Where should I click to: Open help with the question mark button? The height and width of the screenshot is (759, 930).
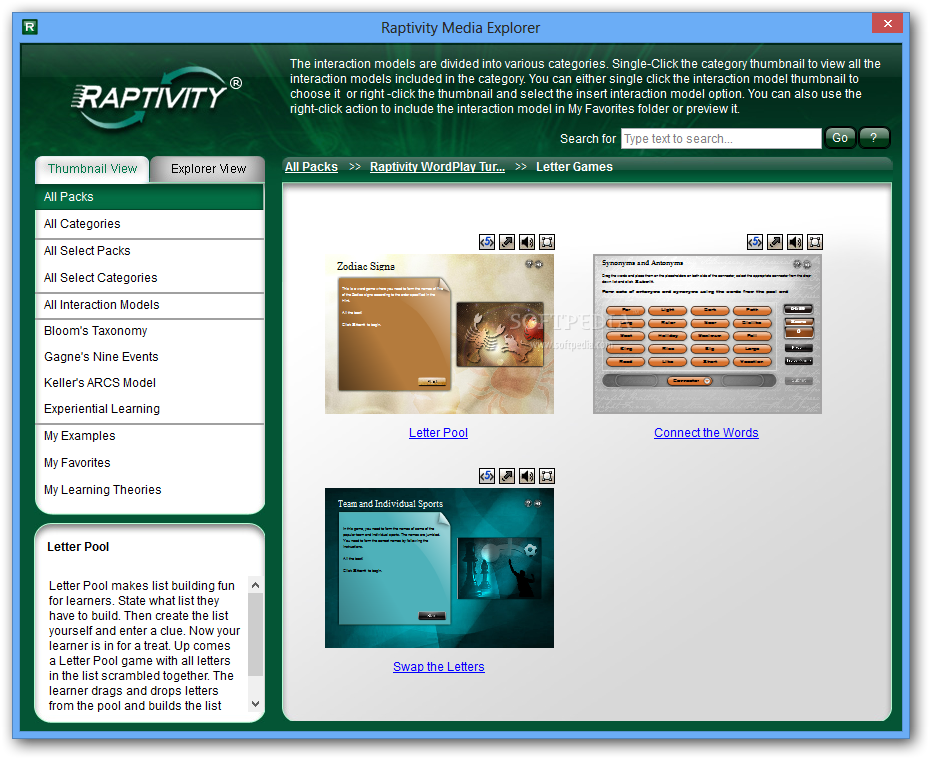click(874, 138)
